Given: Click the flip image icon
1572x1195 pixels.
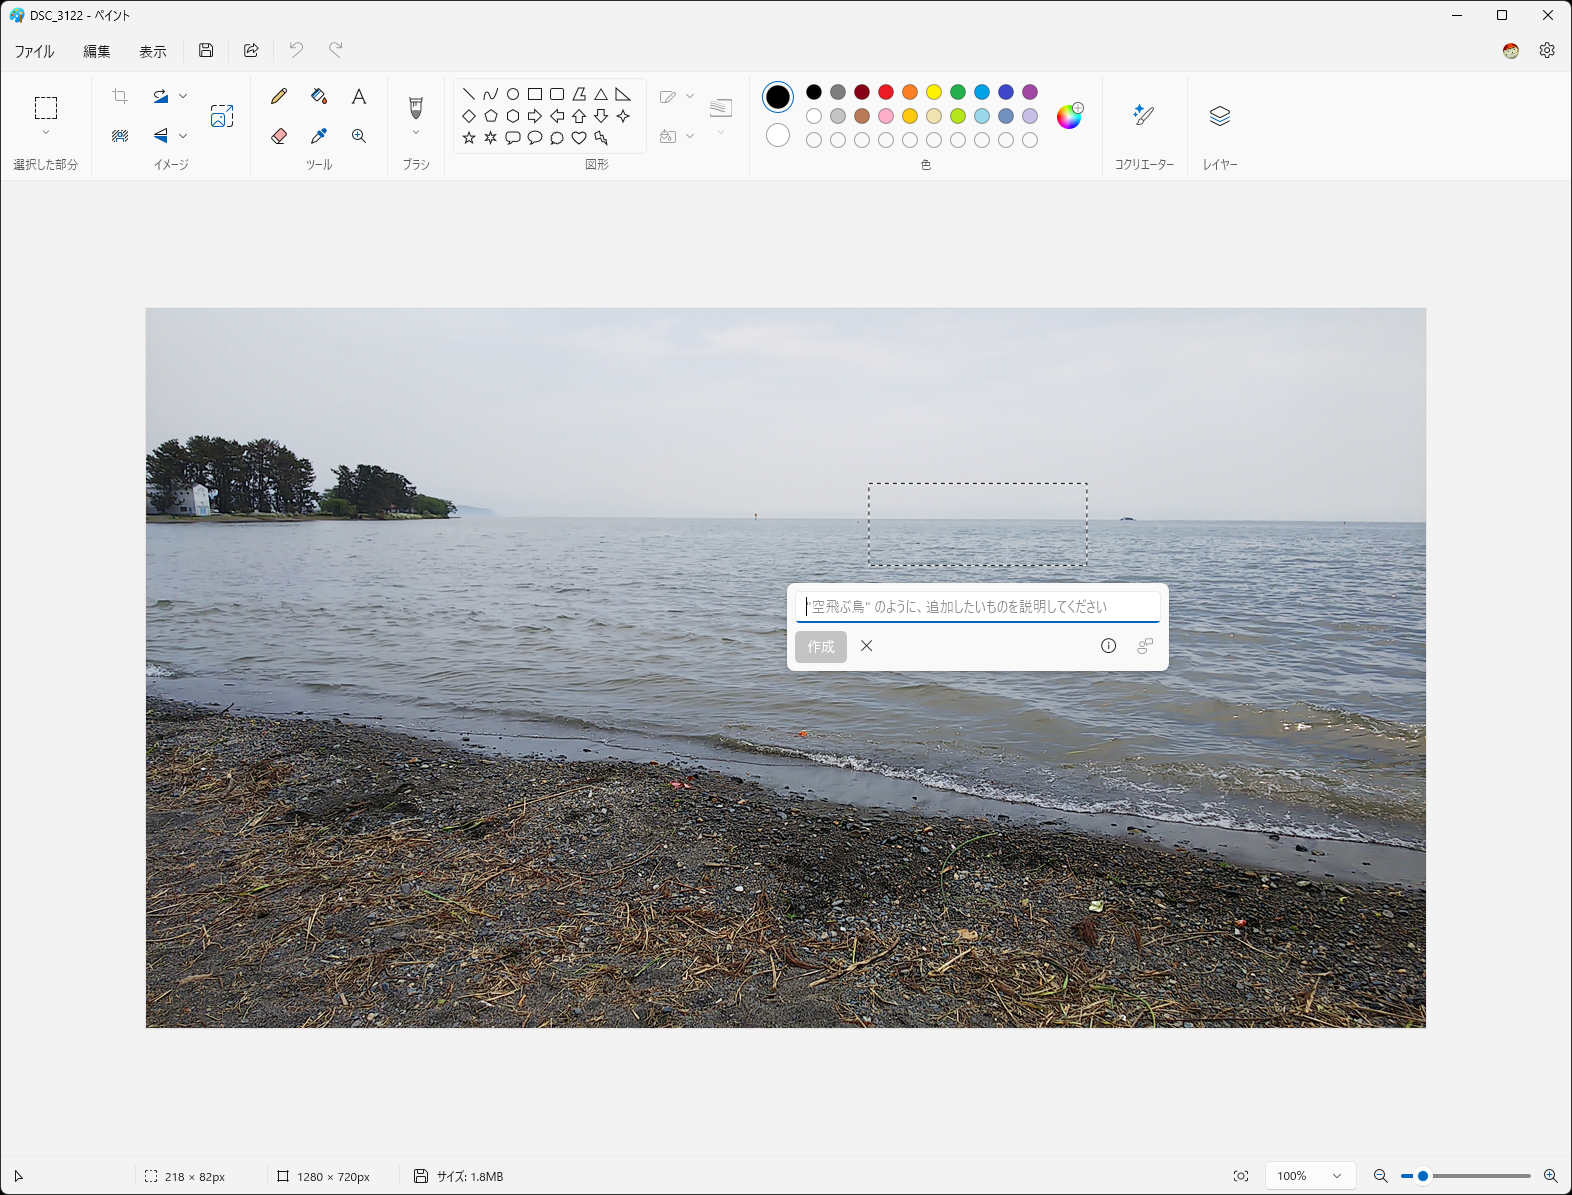Looking at the screenshot, I should [x=160, y=135].
